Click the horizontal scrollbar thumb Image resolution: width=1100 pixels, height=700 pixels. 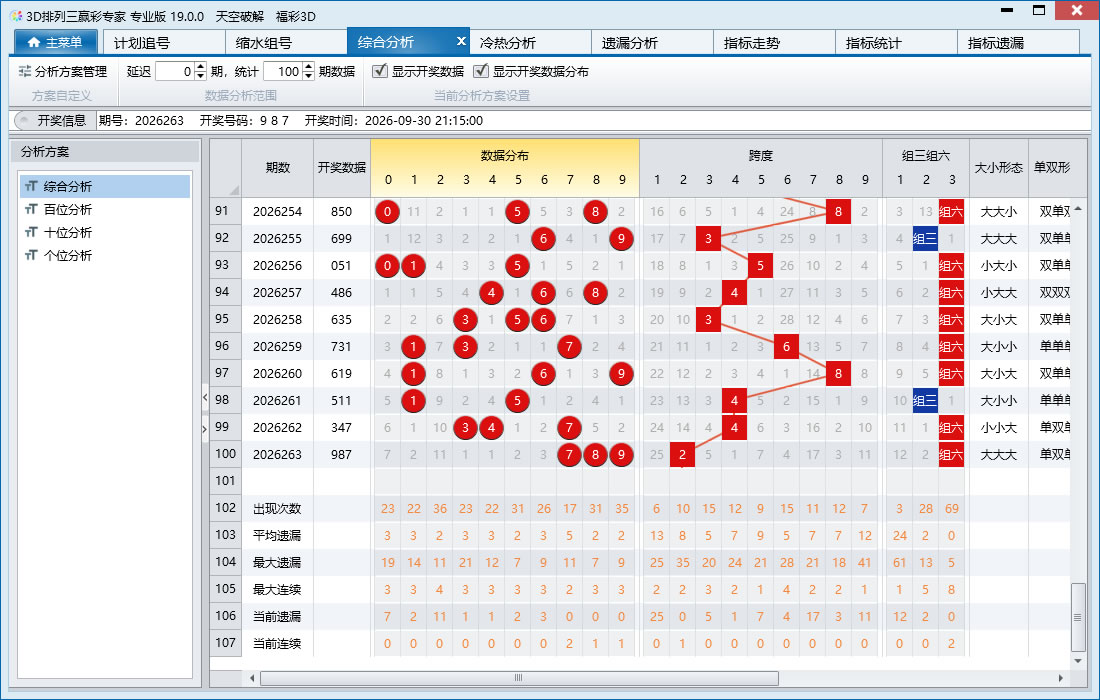(x=519, y=678)
